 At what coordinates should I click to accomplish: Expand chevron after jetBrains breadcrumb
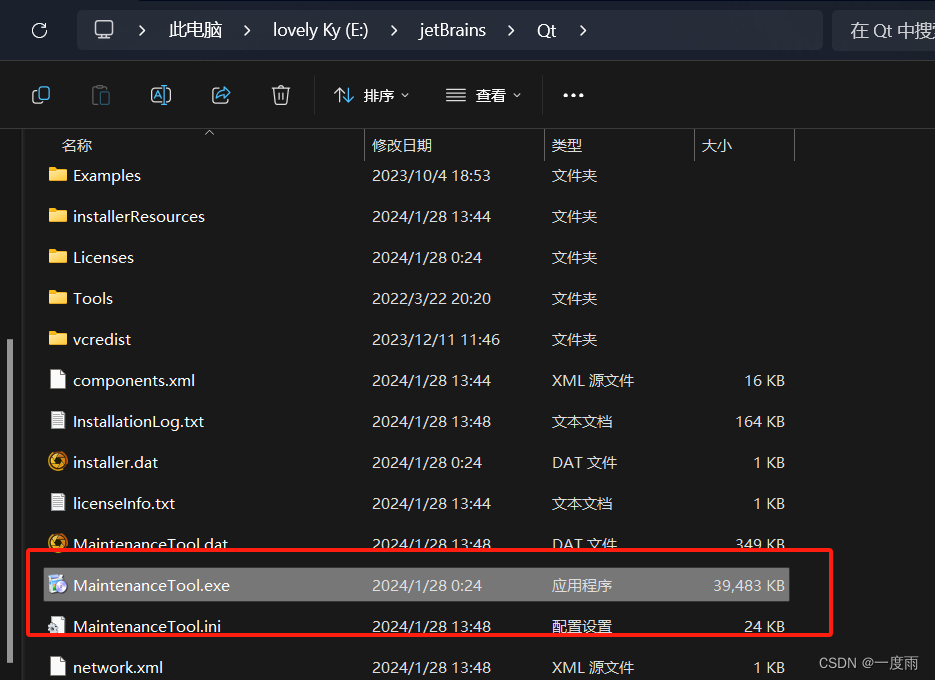pyautogui.click(x=511, y=30)
